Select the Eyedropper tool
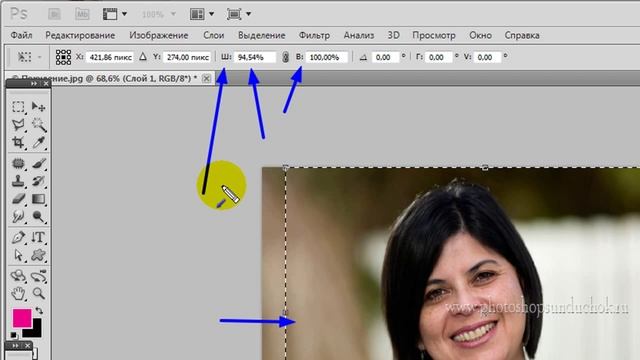This screenshot has height=360, width=640. (38, 142)
